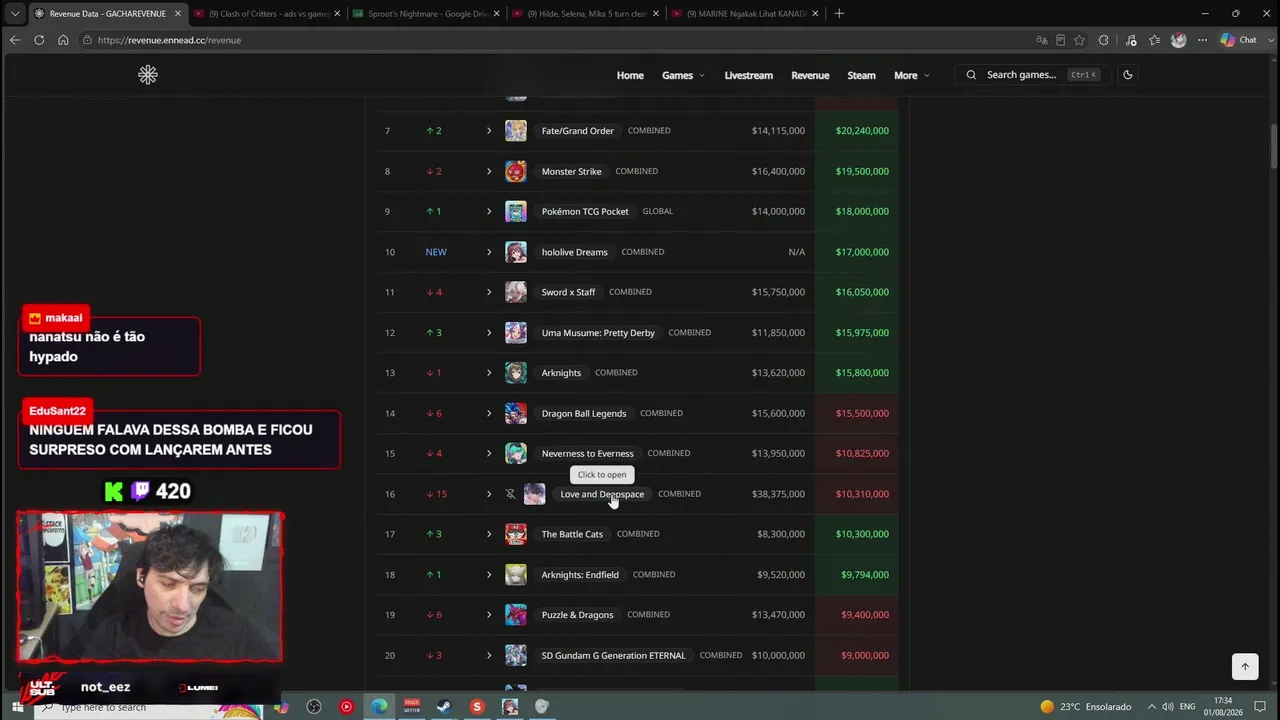1280x720 pixels.
Task: Click the Battle Cats game icon
Action: coord(516,534)
